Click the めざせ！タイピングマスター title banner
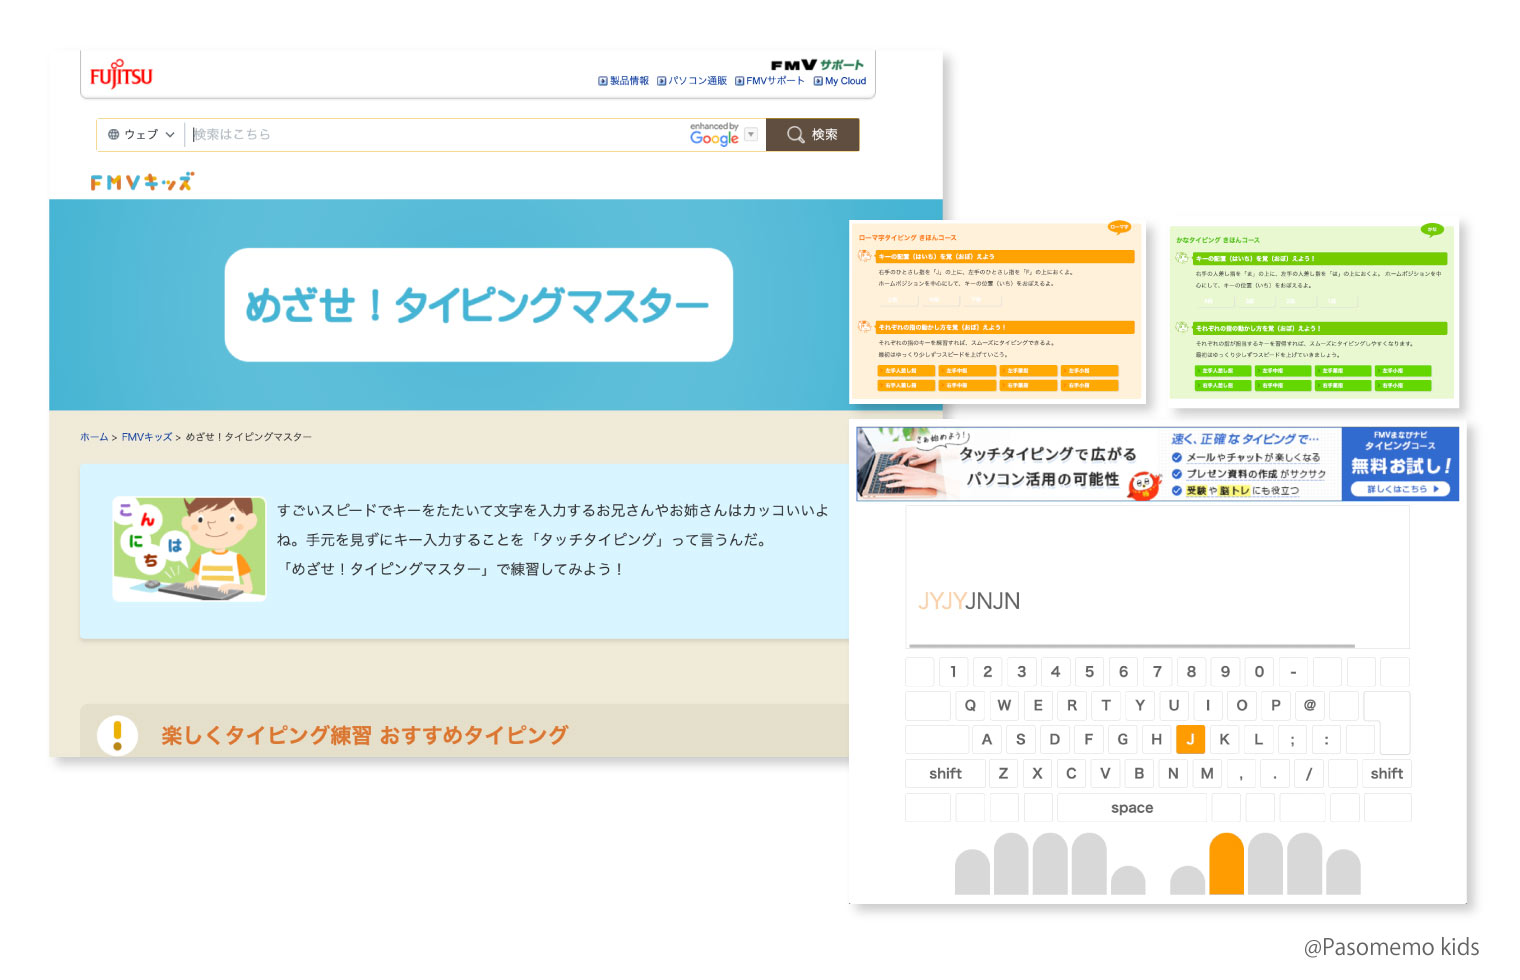This screenshot has height=980, width=1520. [x=478, y=305]
